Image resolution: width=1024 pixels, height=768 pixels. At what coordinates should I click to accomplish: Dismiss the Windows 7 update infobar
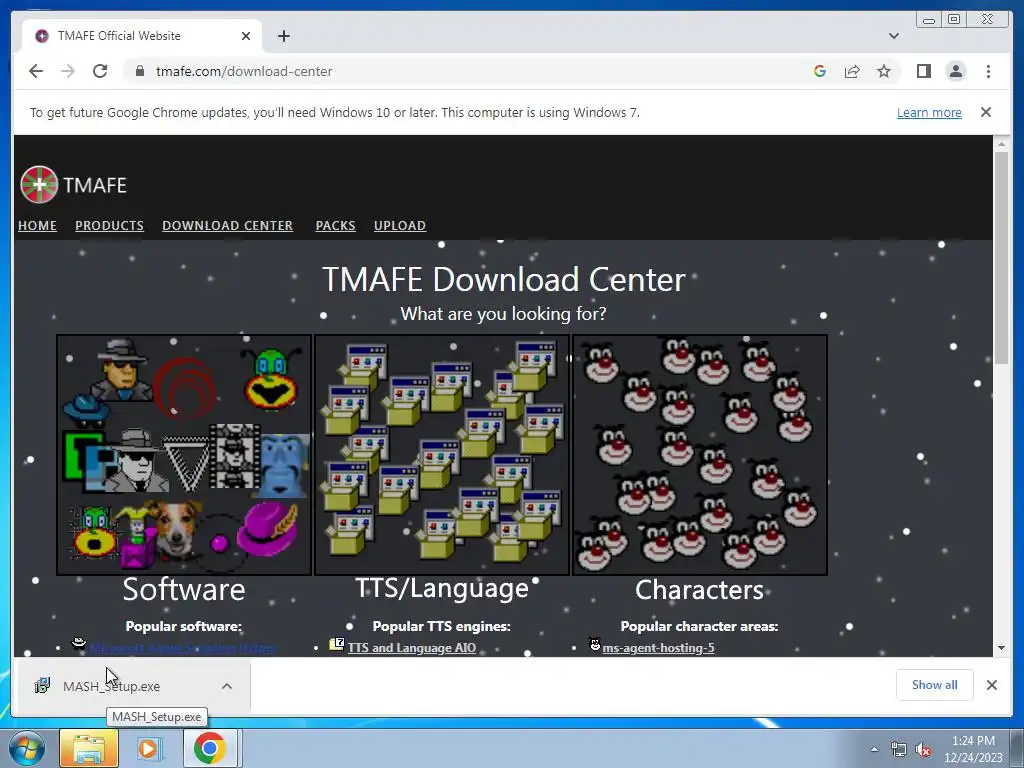(985, 112)
